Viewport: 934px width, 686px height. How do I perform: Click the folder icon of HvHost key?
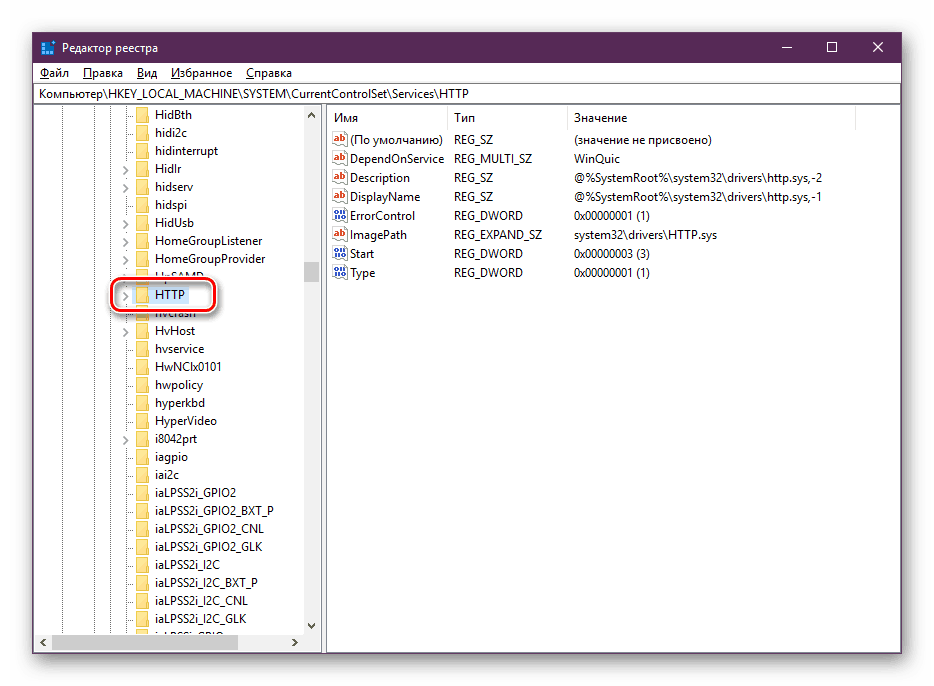click(142, 331)
